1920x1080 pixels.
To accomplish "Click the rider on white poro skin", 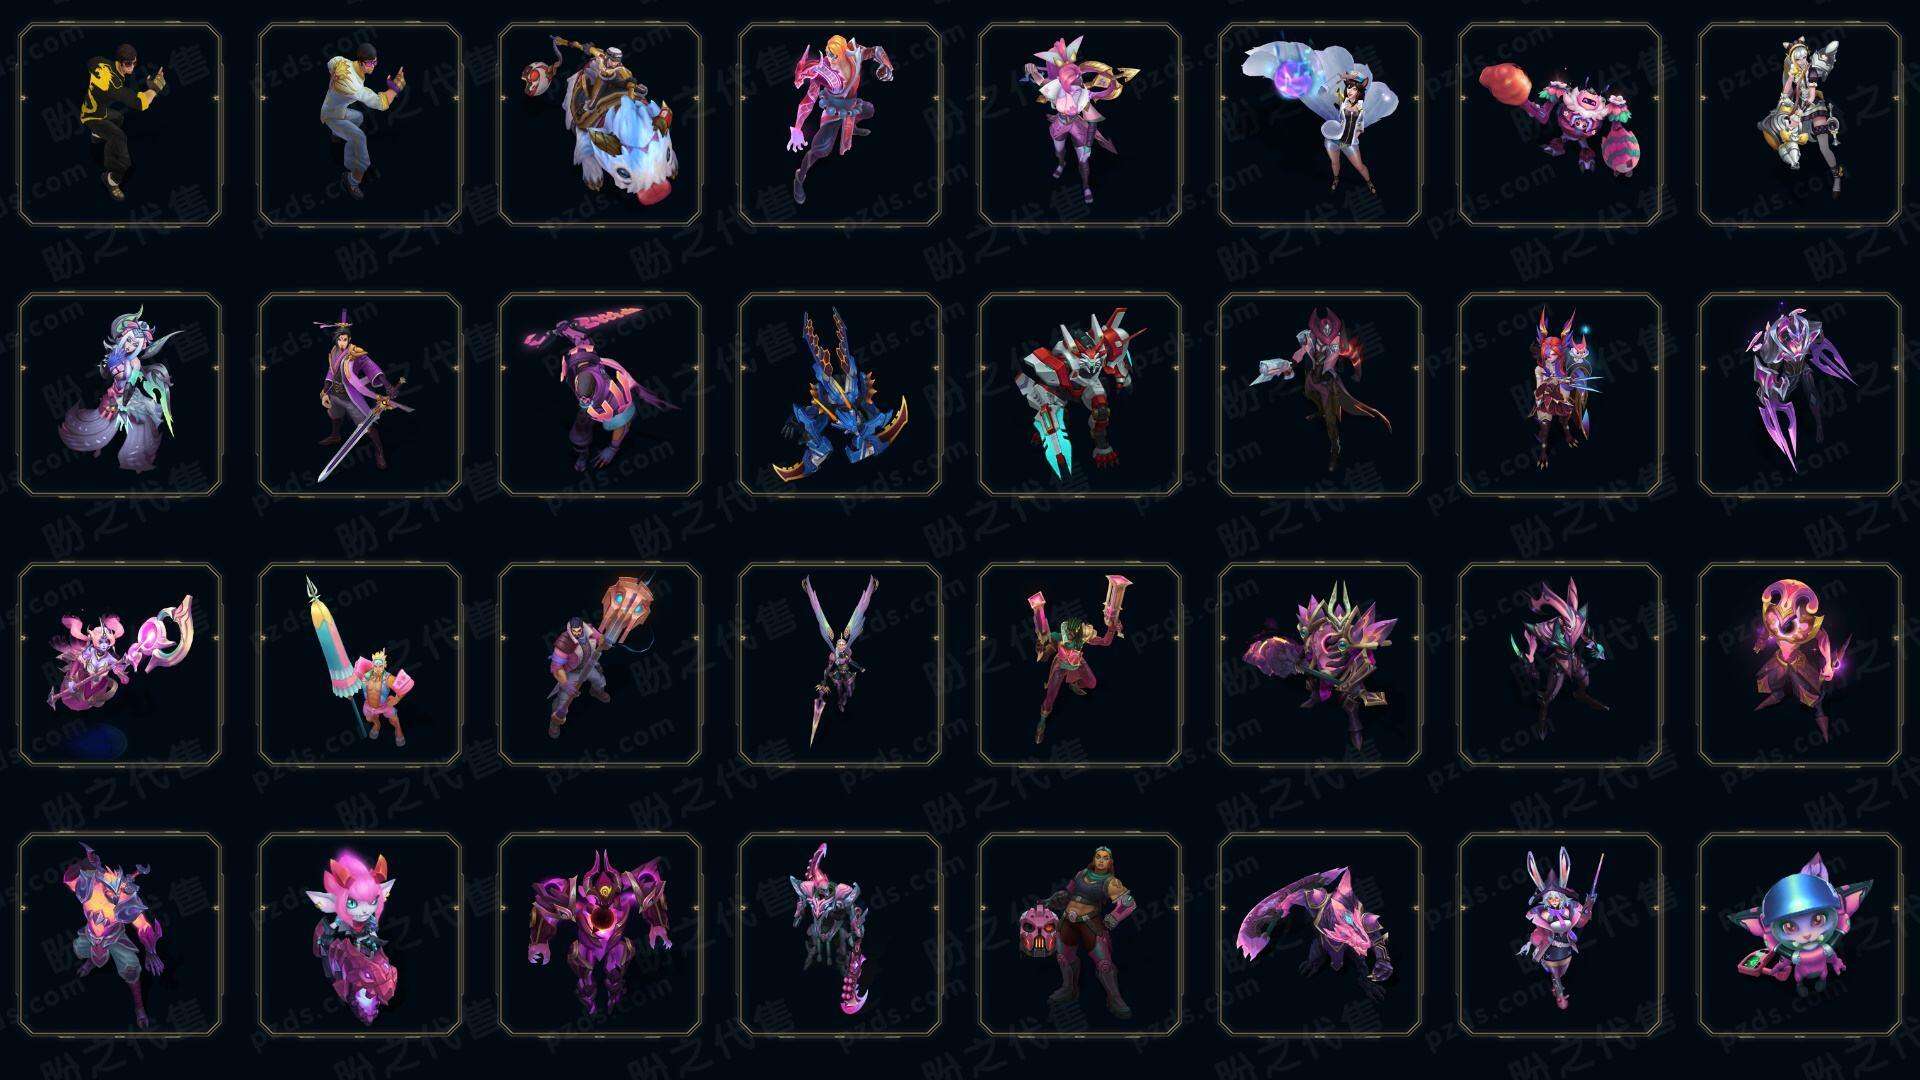I will [600, 125].
